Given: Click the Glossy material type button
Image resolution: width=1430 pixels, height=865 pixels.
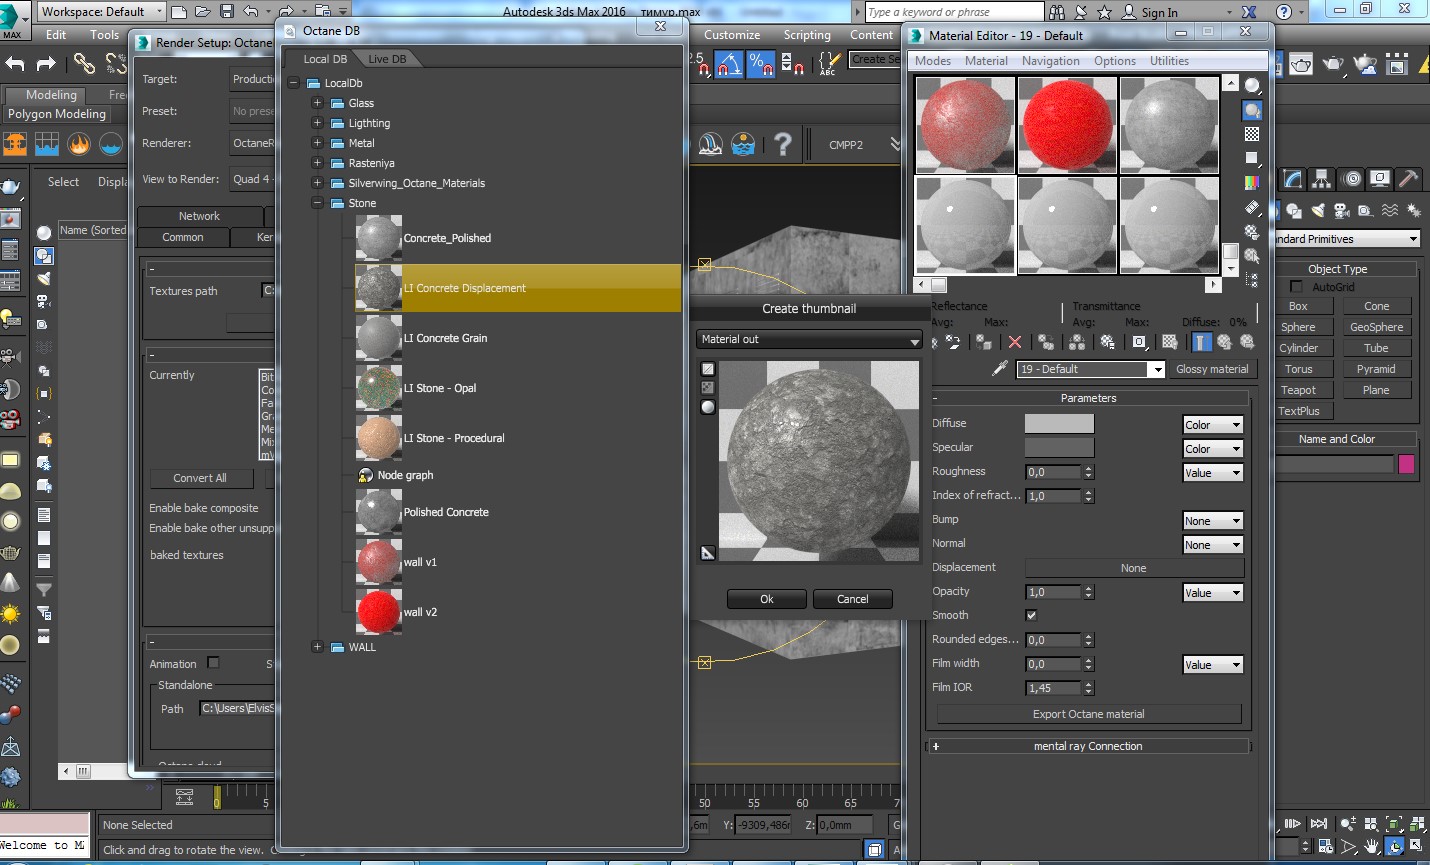Looking at the screenshot, I should (x=1212, y=369).
